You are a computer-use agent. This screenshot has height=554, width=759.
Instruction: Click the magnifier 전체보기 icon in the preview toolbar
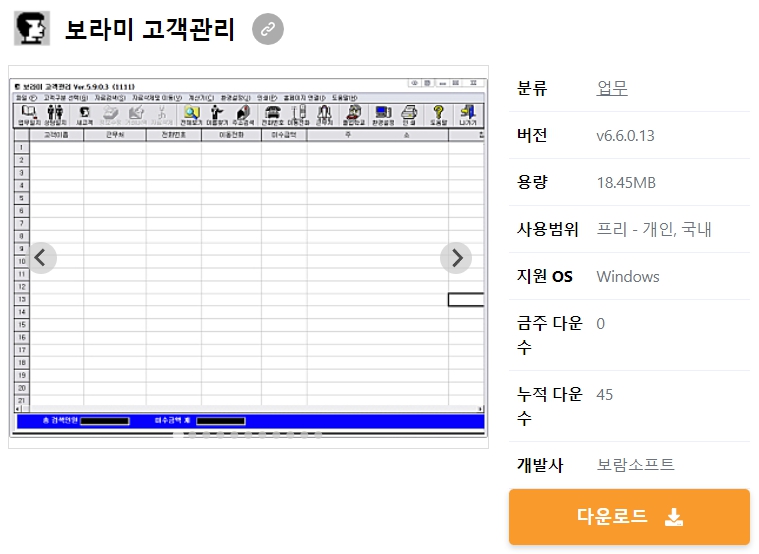[x=191, y=115]
